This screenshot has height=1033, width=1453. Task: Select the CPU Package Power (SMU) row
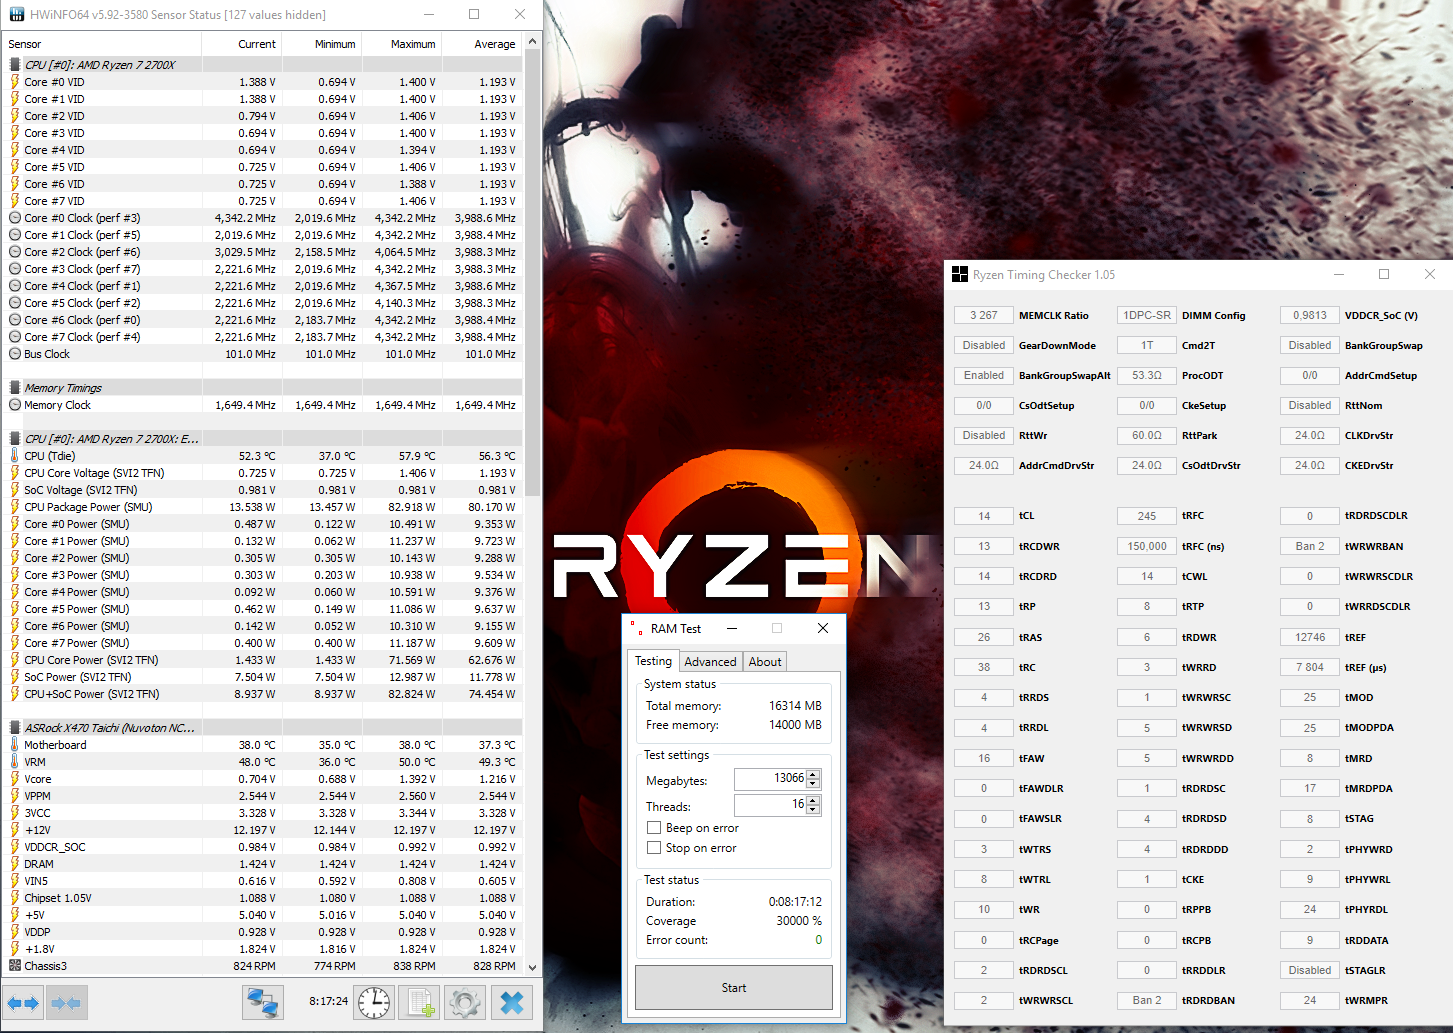click(x=263, y=507)
